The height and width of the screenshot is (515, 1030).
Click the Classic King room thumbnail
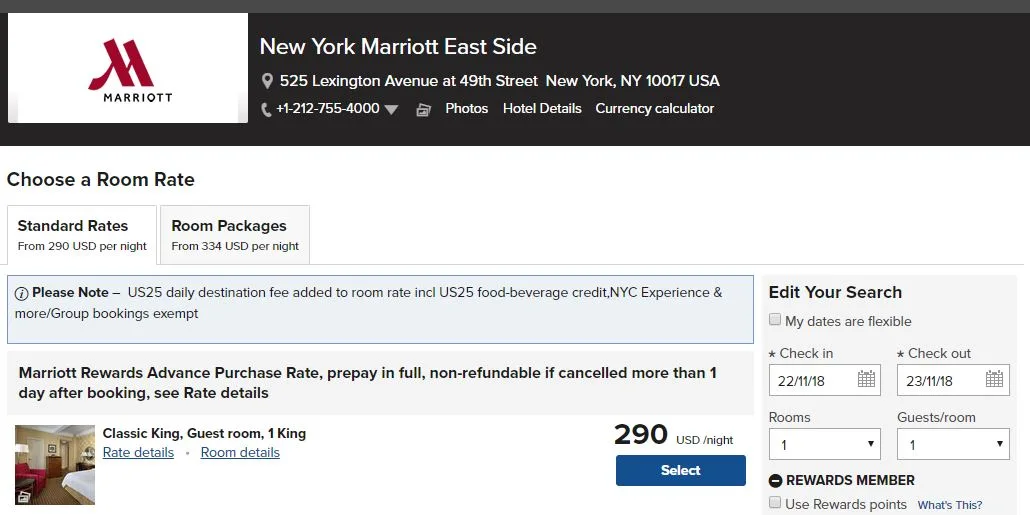pos(55,464)
